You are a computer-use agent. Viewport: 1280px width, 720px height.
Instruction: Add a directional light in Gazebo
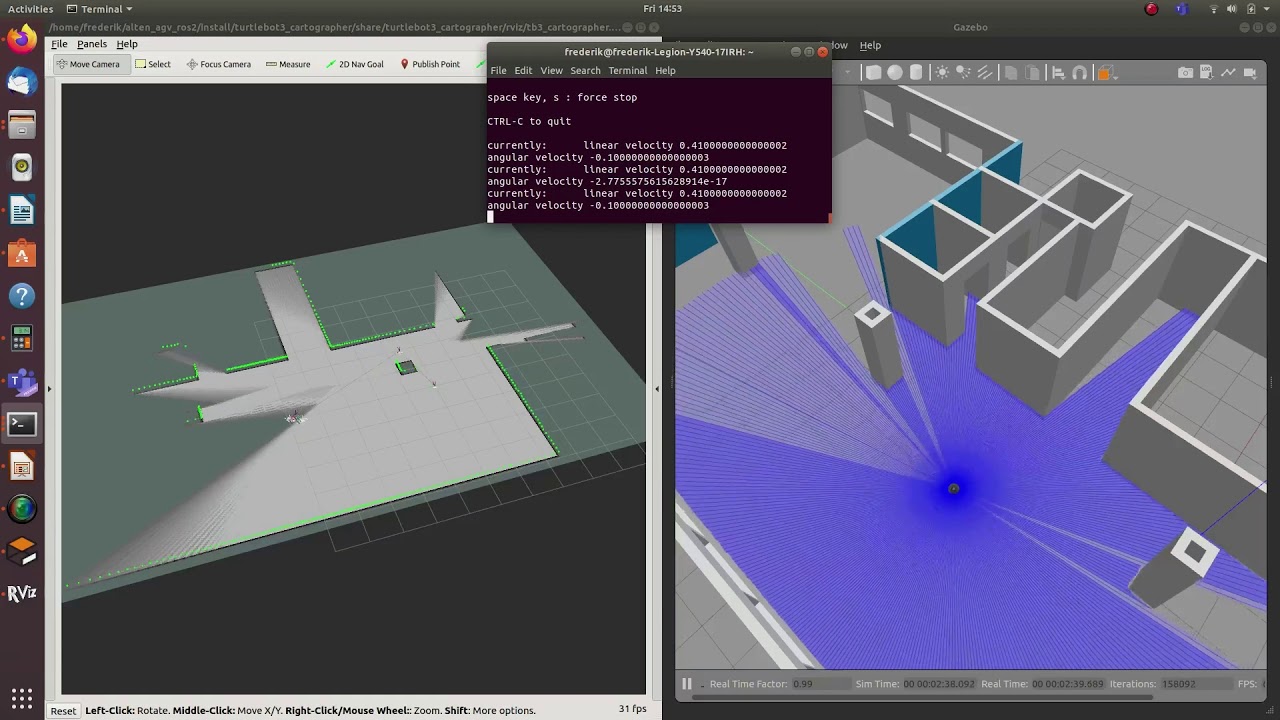click(986, 72)
